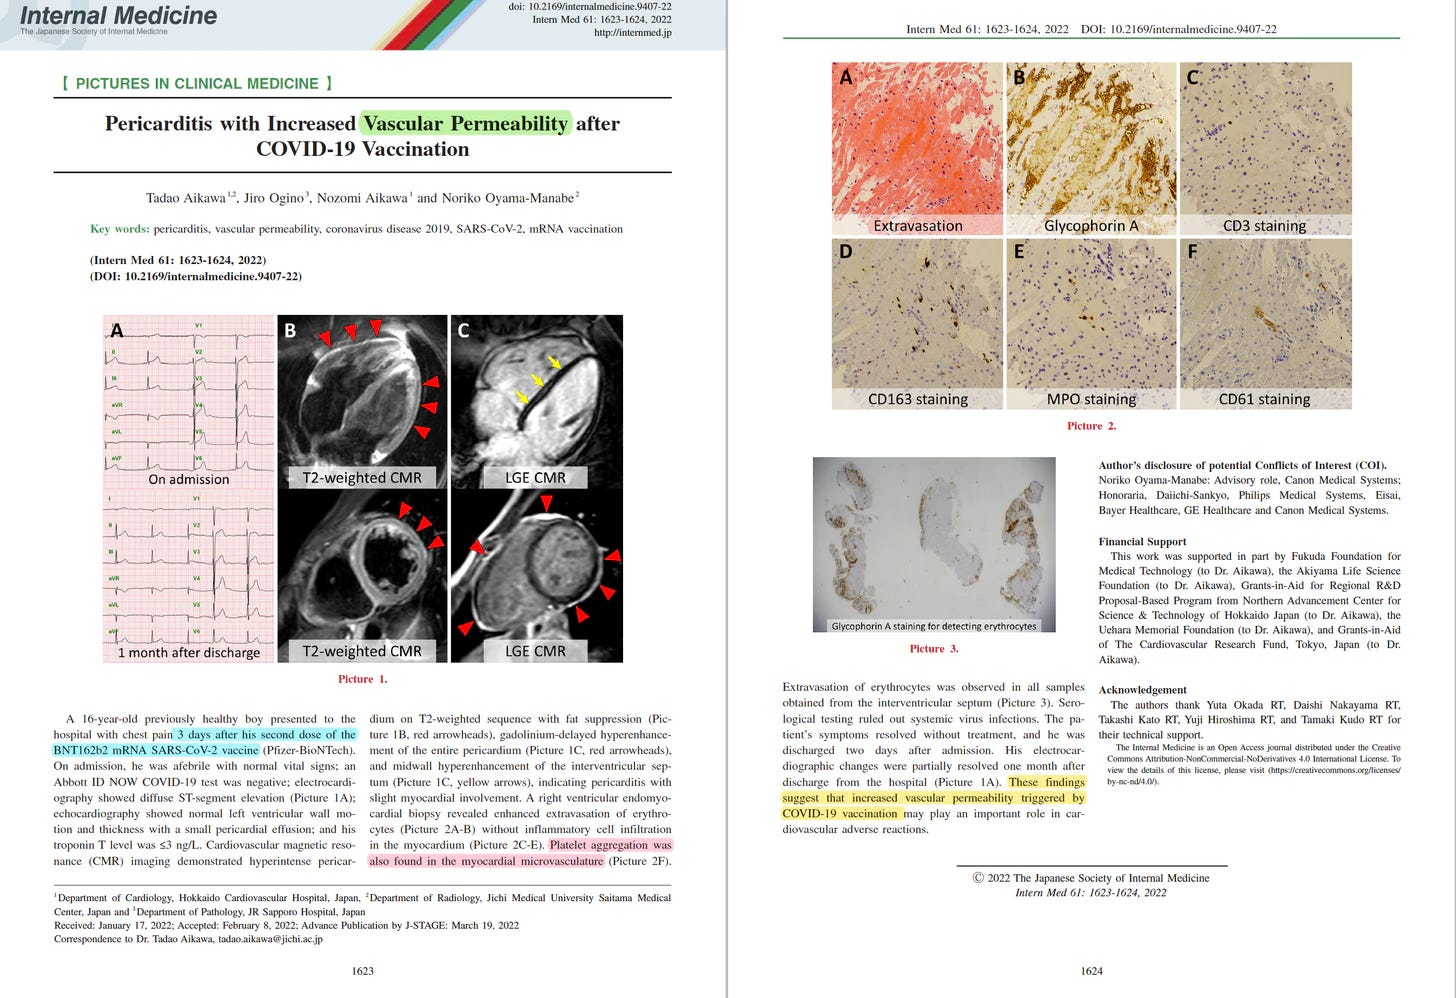1456x998 pixels.
Task: Click the copyright '2022 The Japanese Society' line
Action: [x=1091, y=878]
